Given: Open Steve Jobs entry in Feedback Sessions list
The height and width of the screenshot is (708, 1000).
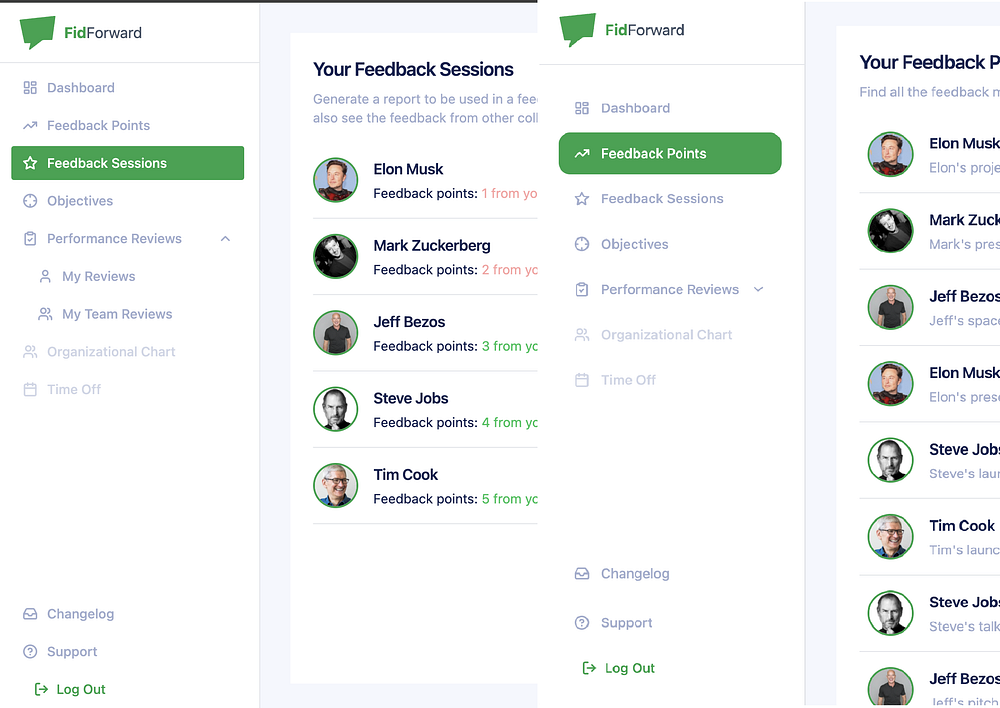Looking at the screenshot, I should click(425, 409).
